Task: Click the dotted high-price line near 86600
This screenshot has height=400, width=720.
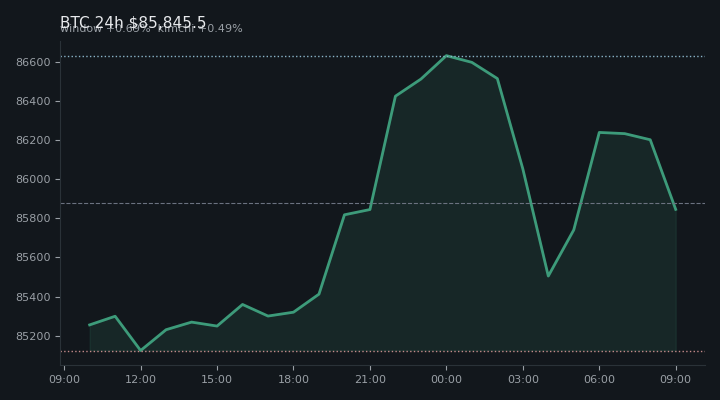Action: coord(382,56)
